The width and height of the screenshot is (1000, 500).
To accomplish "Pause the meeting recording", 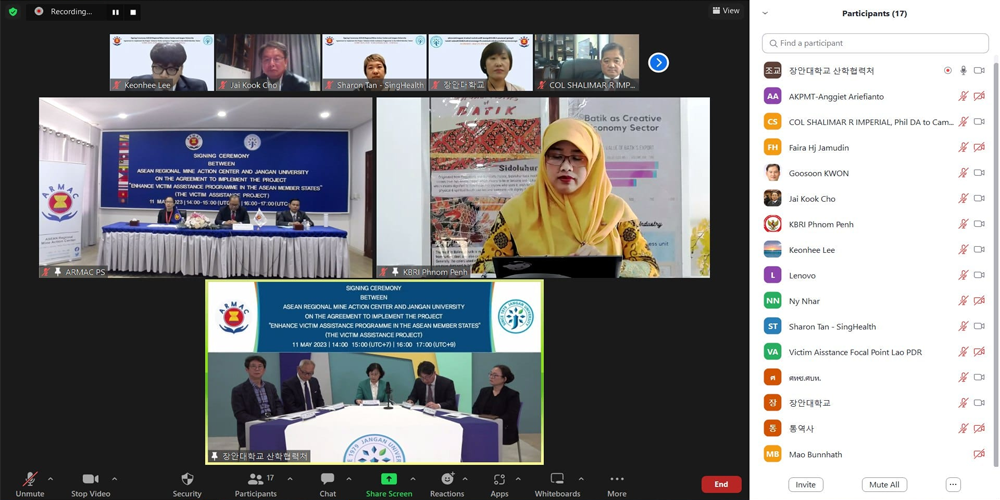I will point(115,12).
